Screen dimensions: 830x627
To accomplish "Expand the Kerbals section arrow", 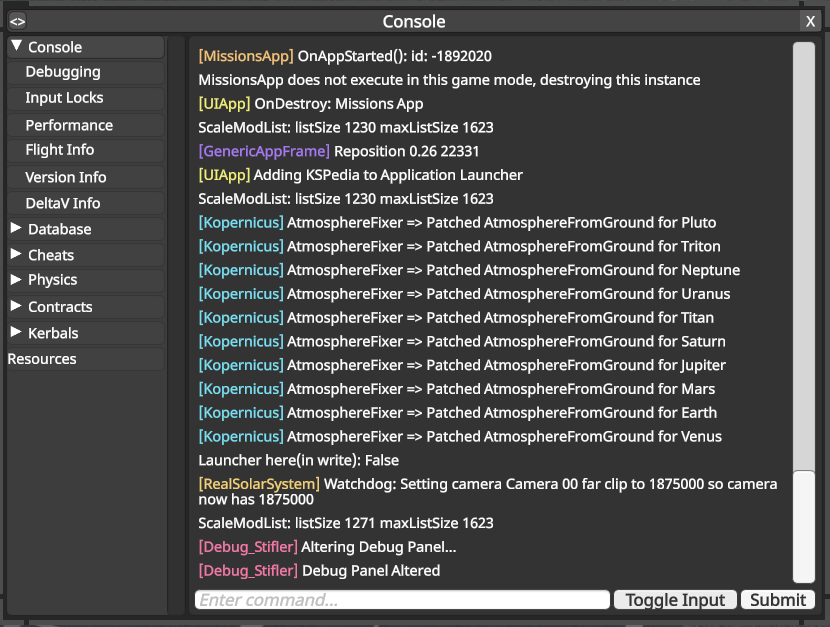I will click(16, 332).
